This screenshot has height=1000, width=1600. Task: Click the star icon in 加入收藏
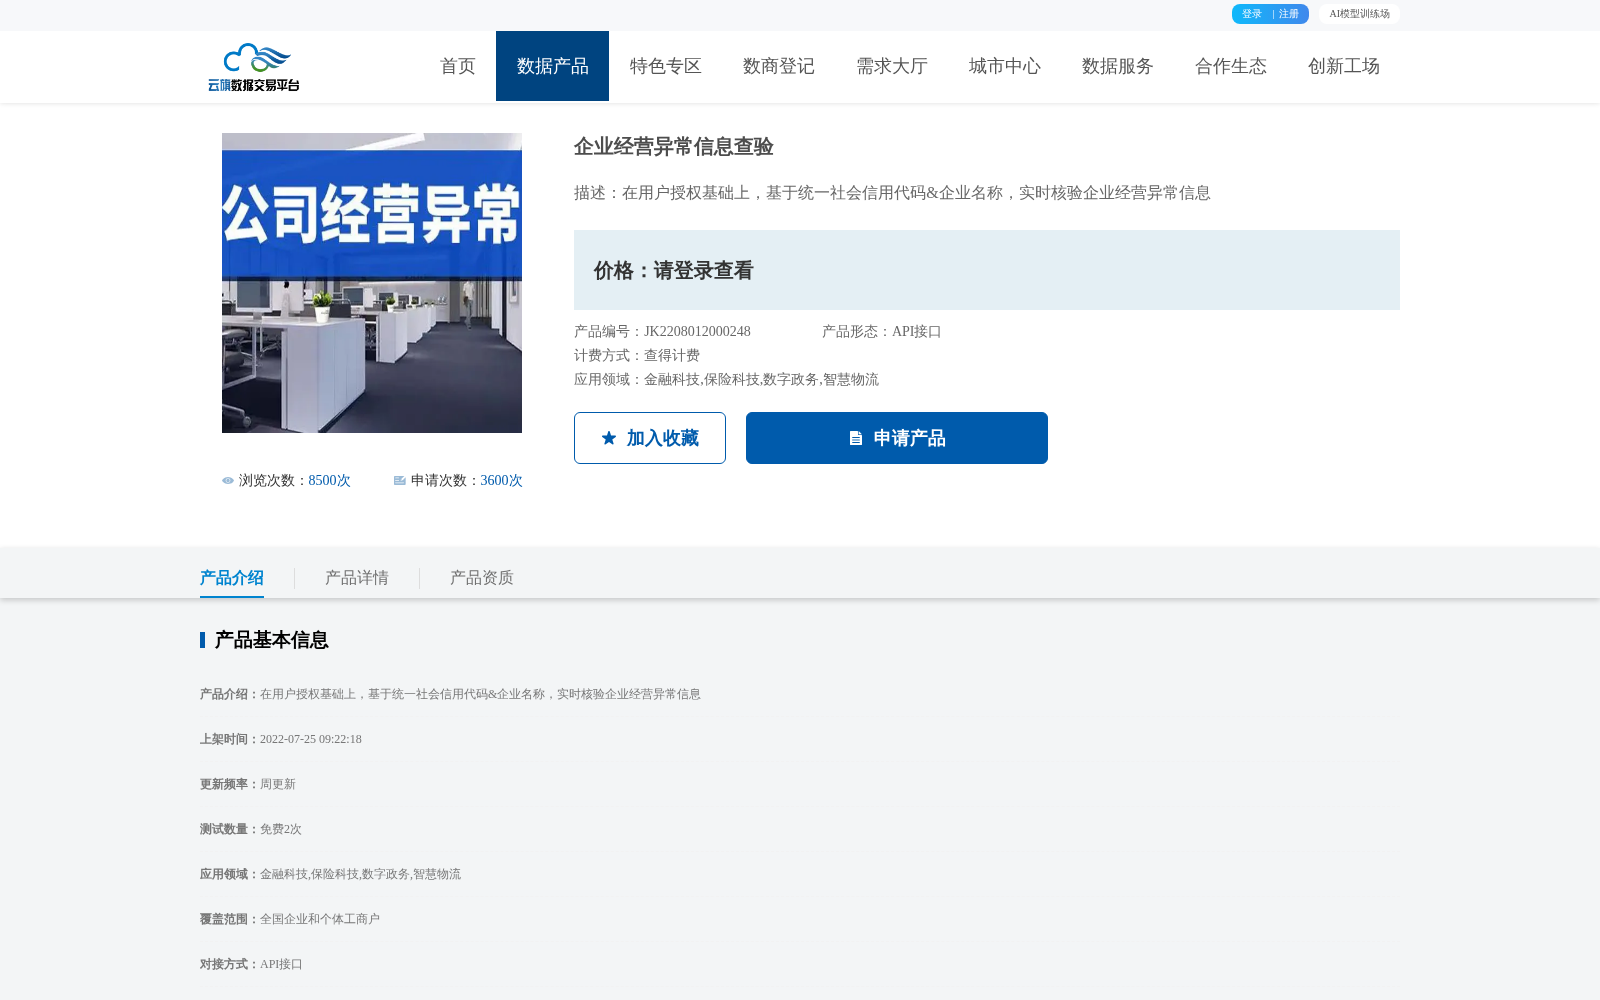(x=609, y=438)
